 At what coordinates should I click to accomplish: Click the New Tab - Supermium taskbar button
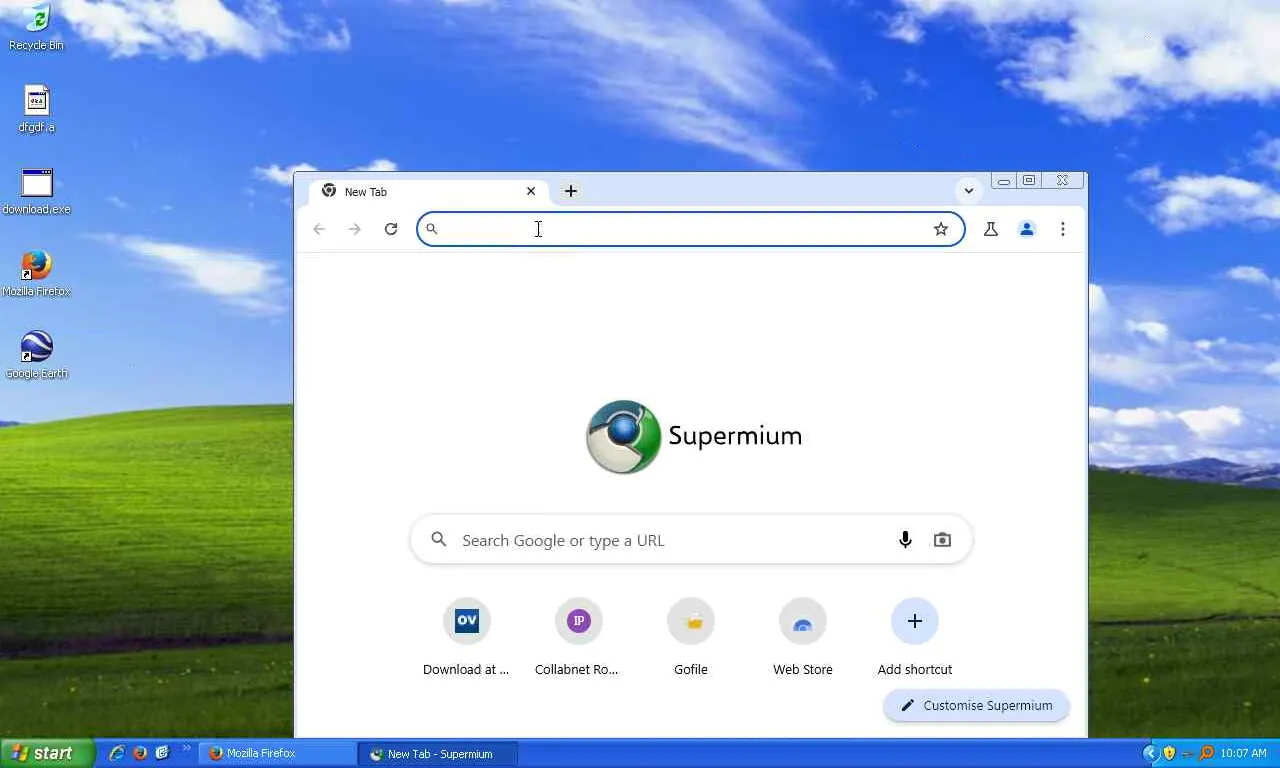439,754
